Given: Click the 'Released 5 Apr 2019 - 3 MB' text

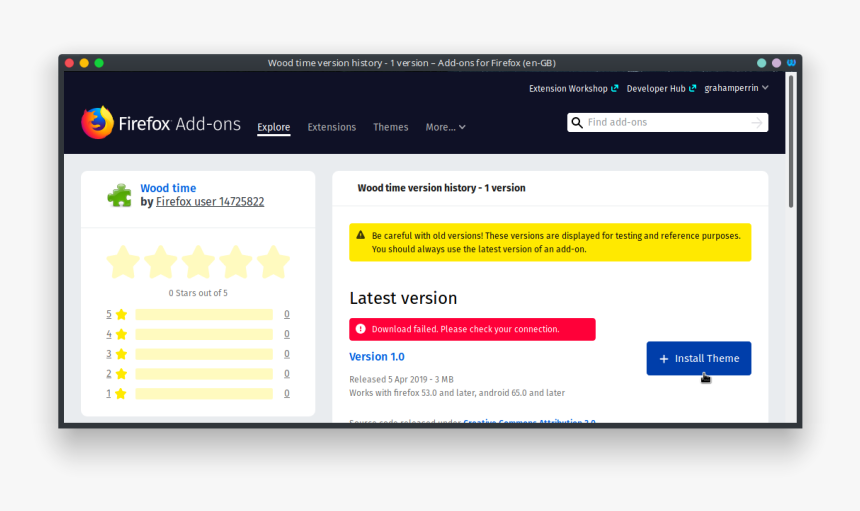Looking at the screenshot, I should [x=401, y=379].
